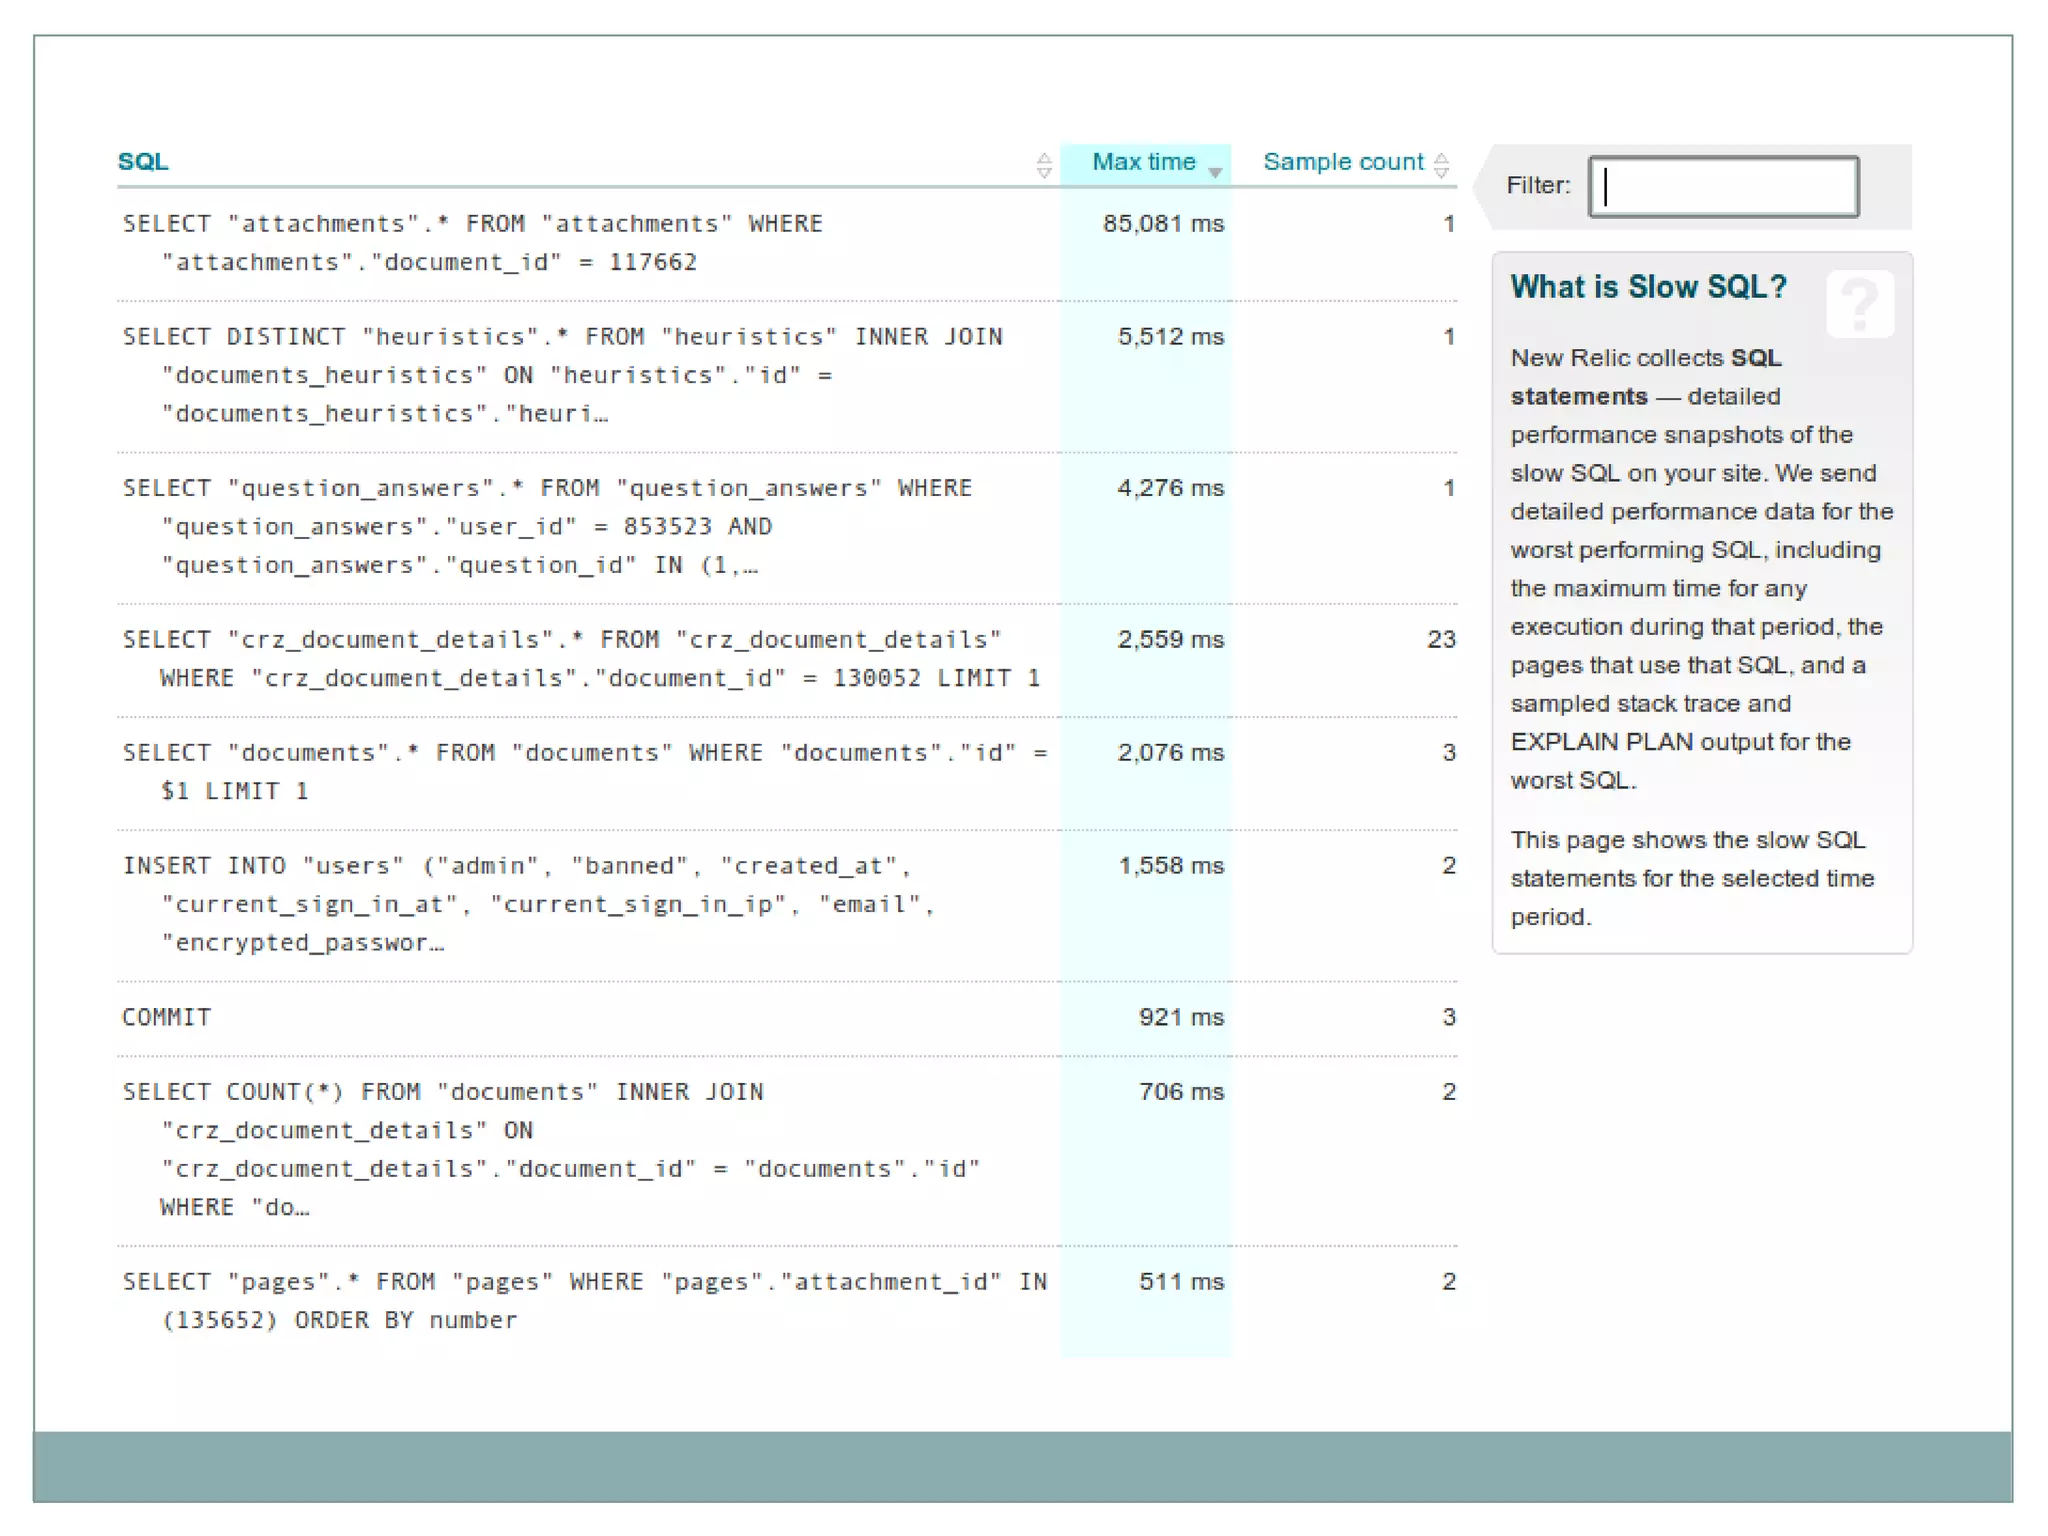Click the COMMIT statement row
2048x1536 pixels.
tap(167, 1017)
